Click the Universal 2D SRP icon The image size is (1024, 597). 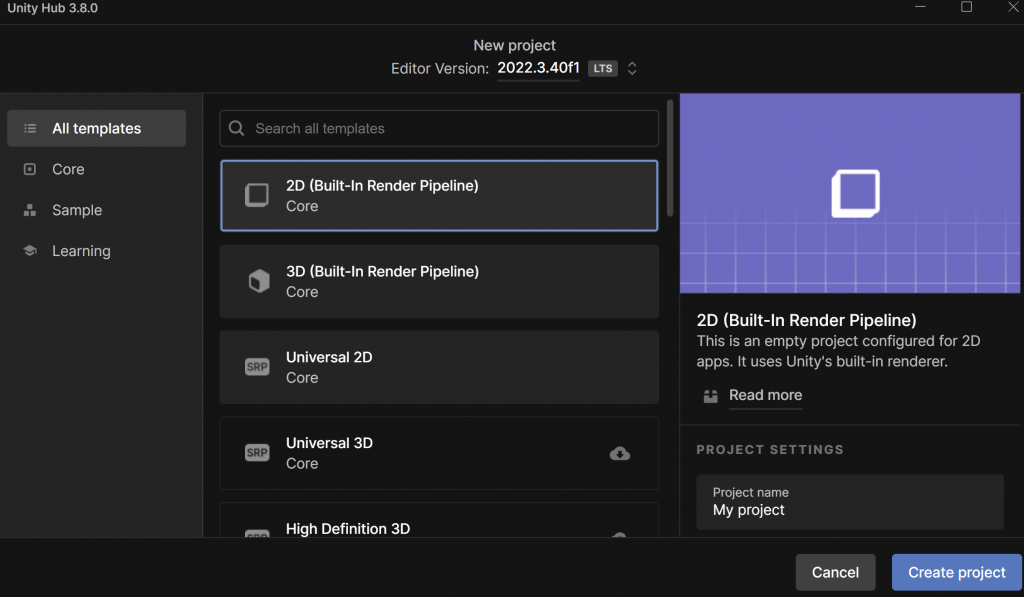pos(257,366)
